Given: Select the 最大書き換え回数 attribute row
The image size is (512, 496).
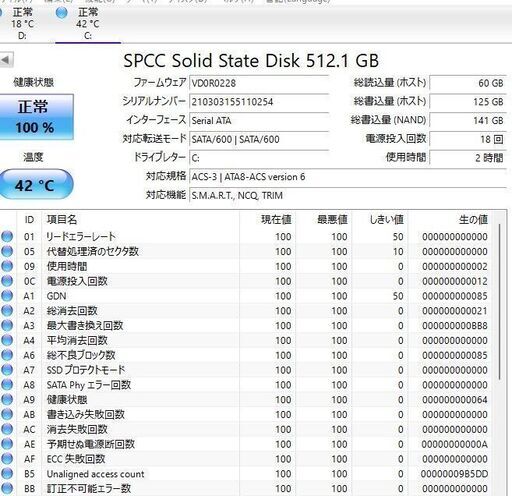Looking at the screenshot, I should click(247, 326).
